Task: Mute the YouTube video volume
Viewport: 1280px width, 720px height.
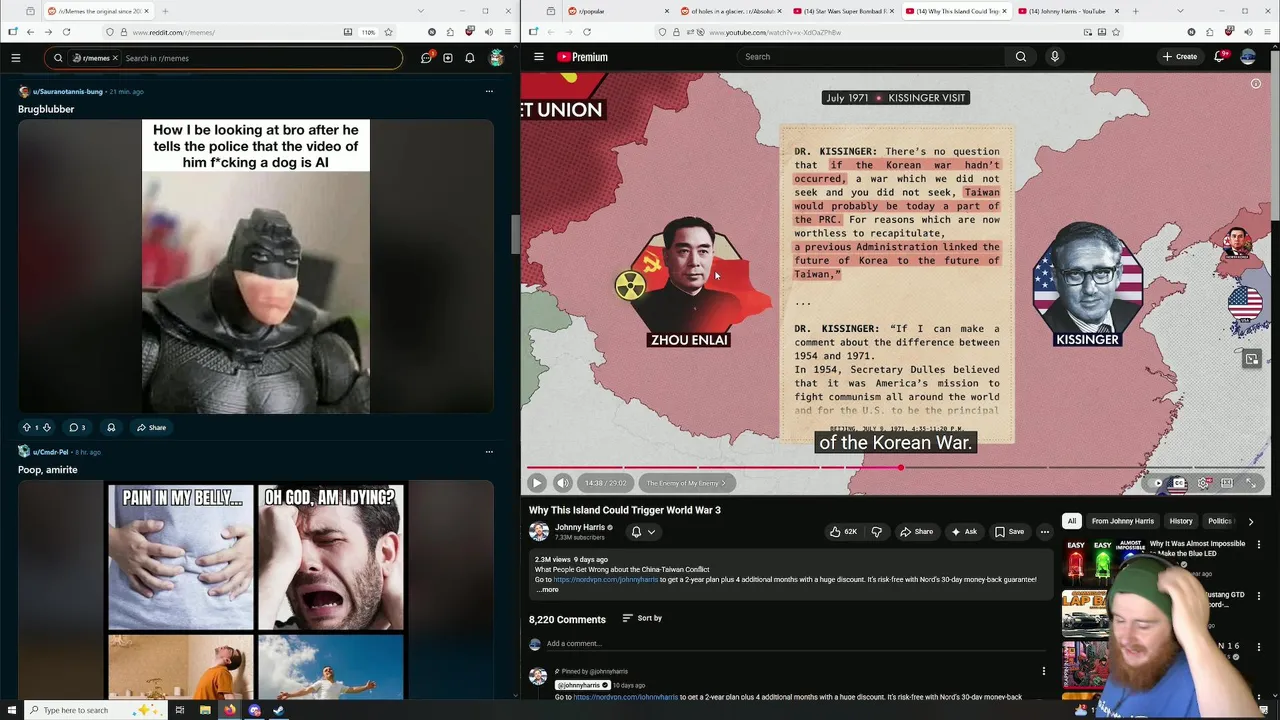Action: tap(563, 483)
